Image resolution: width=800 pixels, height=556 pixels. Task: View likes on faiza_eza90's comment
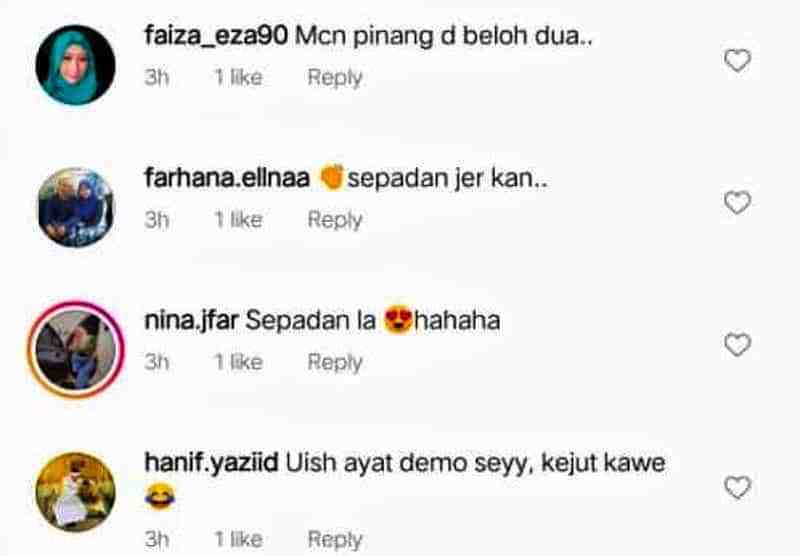click(238, 78)
